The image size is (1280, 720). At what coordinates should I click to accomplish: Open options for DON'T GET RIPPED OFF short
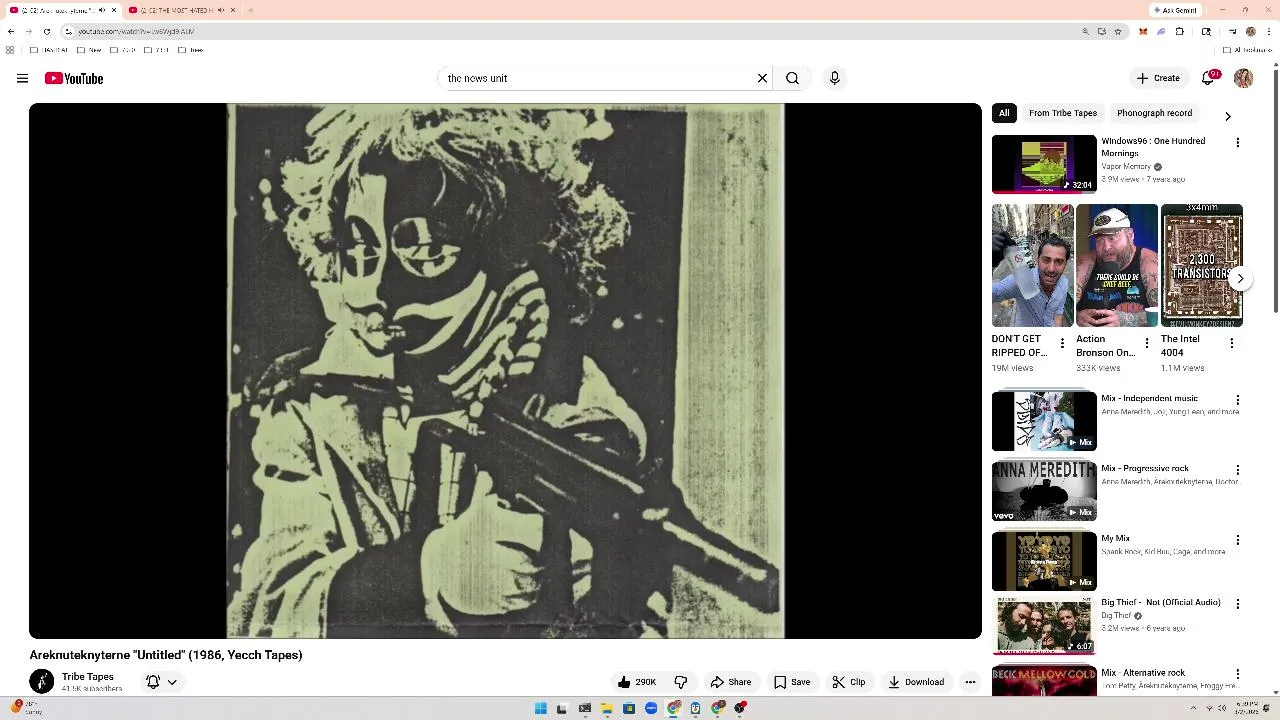pos(1062,343)
